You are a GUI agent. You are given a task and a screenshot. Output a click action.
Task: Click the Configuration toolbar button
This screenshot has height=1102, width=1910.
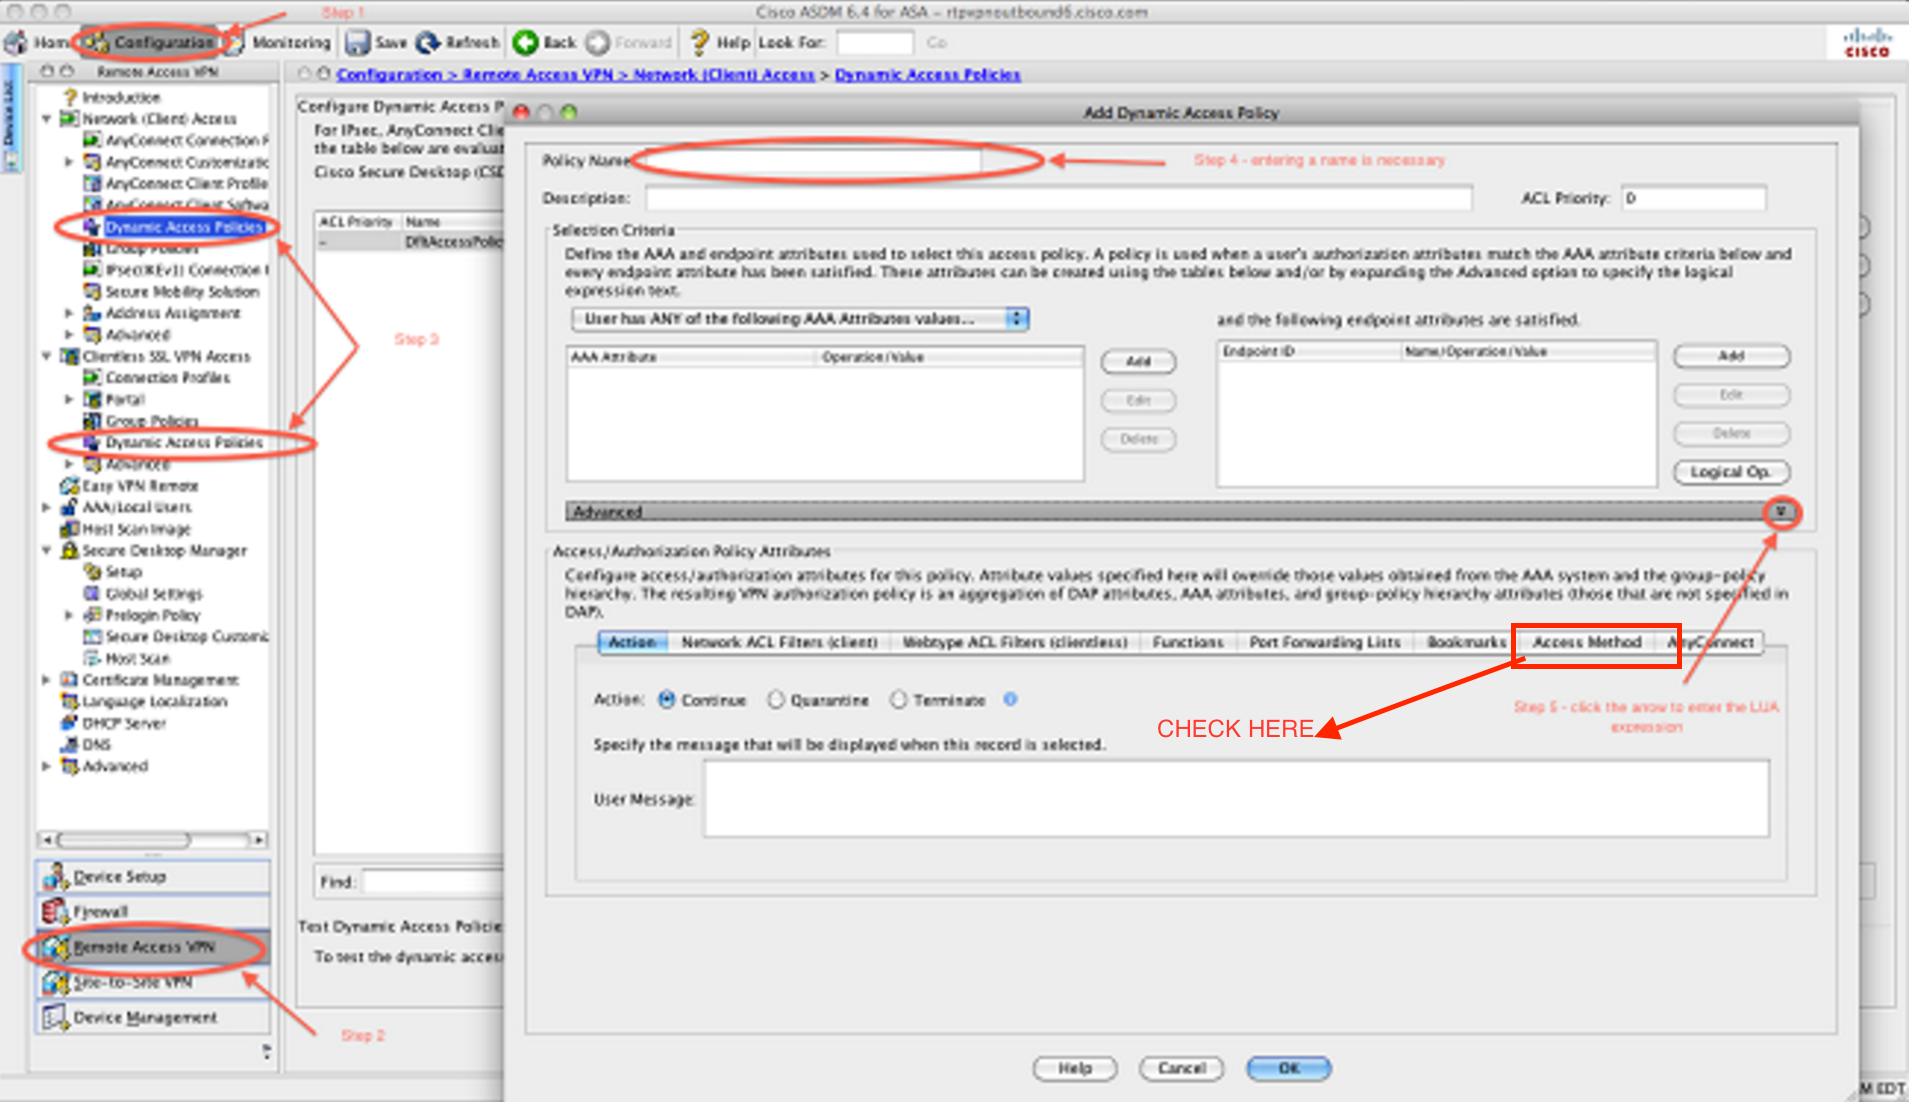pyautogui.click(x=150, y=42)
